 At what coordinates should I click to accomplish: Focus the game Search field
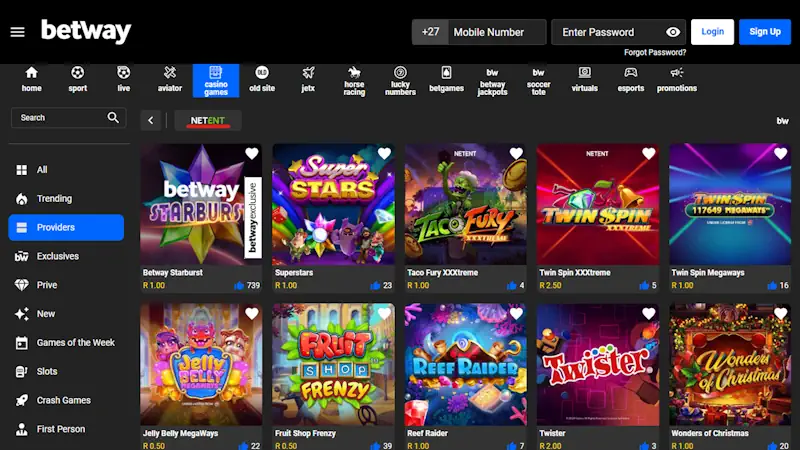click(68, 118)
